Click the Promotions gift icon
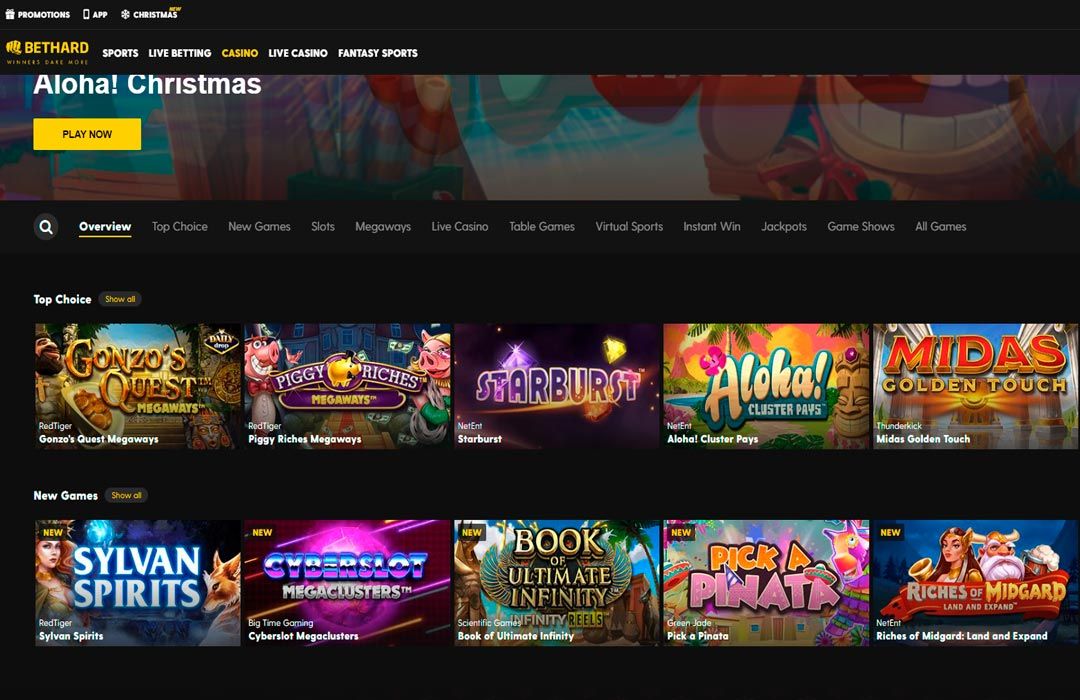This screenshot has width=1080, height=700. [x=10, y=15]
